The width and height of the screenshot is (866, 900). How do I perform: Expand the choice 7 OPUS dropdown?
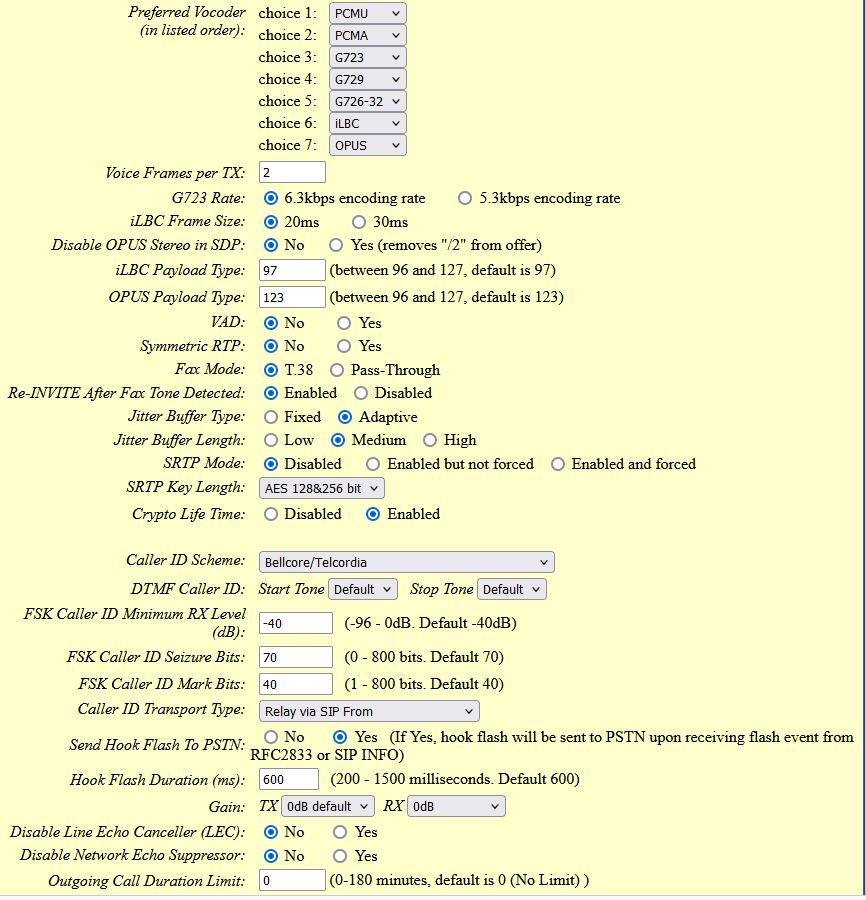367,145
